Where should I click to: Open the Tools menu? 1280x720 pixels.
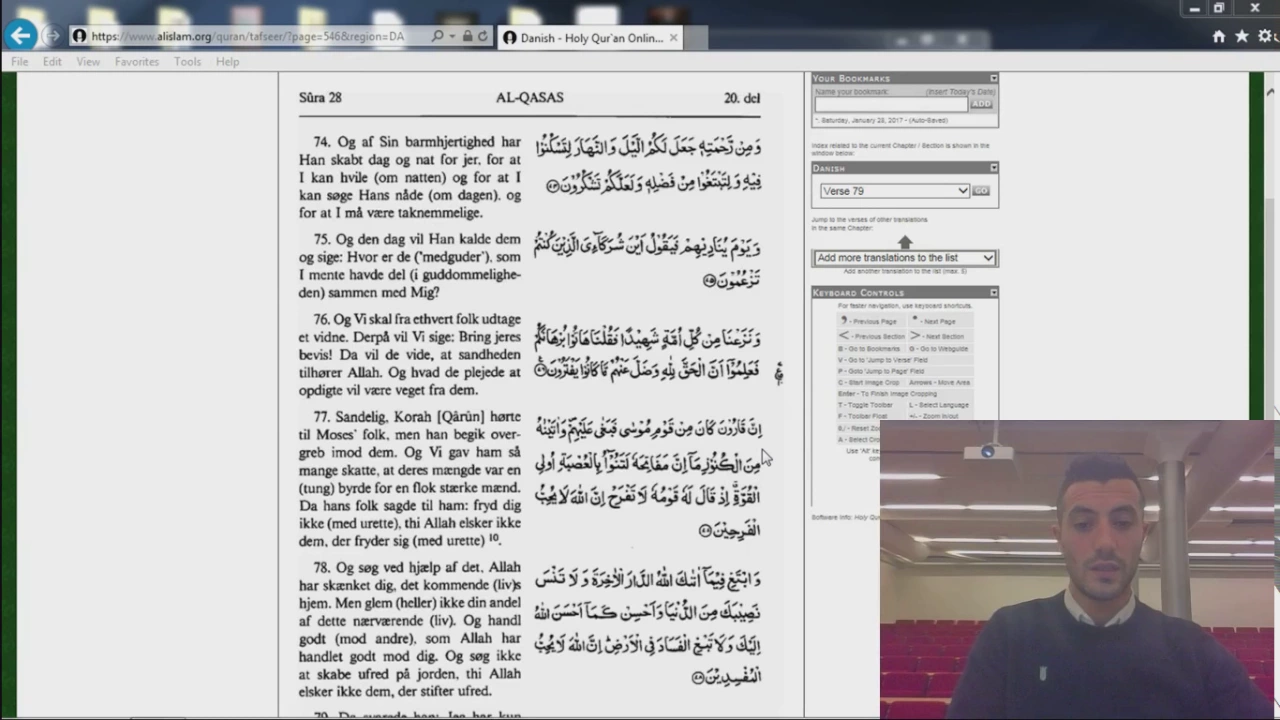(187, 62)
